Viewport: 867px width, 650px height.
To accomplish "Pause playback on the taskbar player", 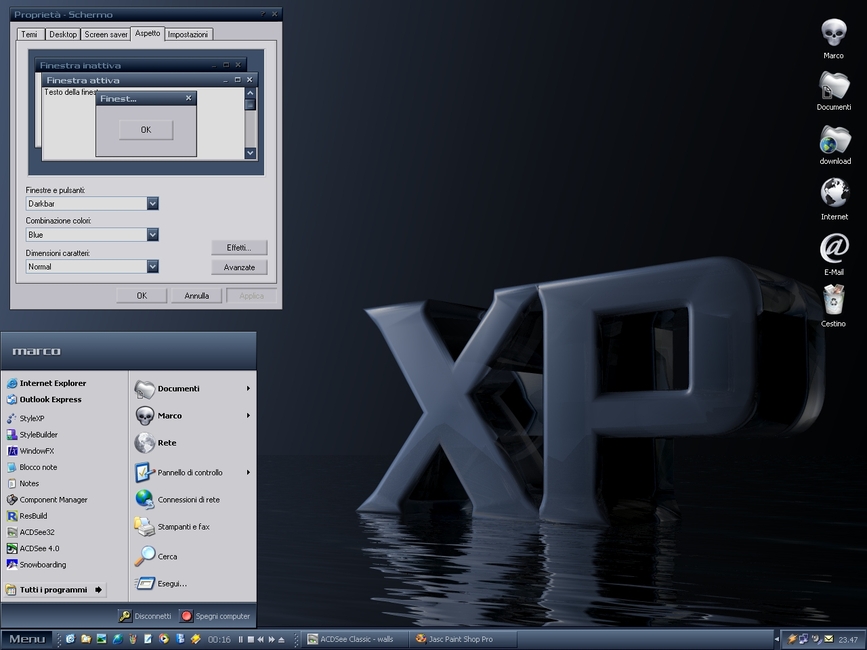I will [241, 639].
